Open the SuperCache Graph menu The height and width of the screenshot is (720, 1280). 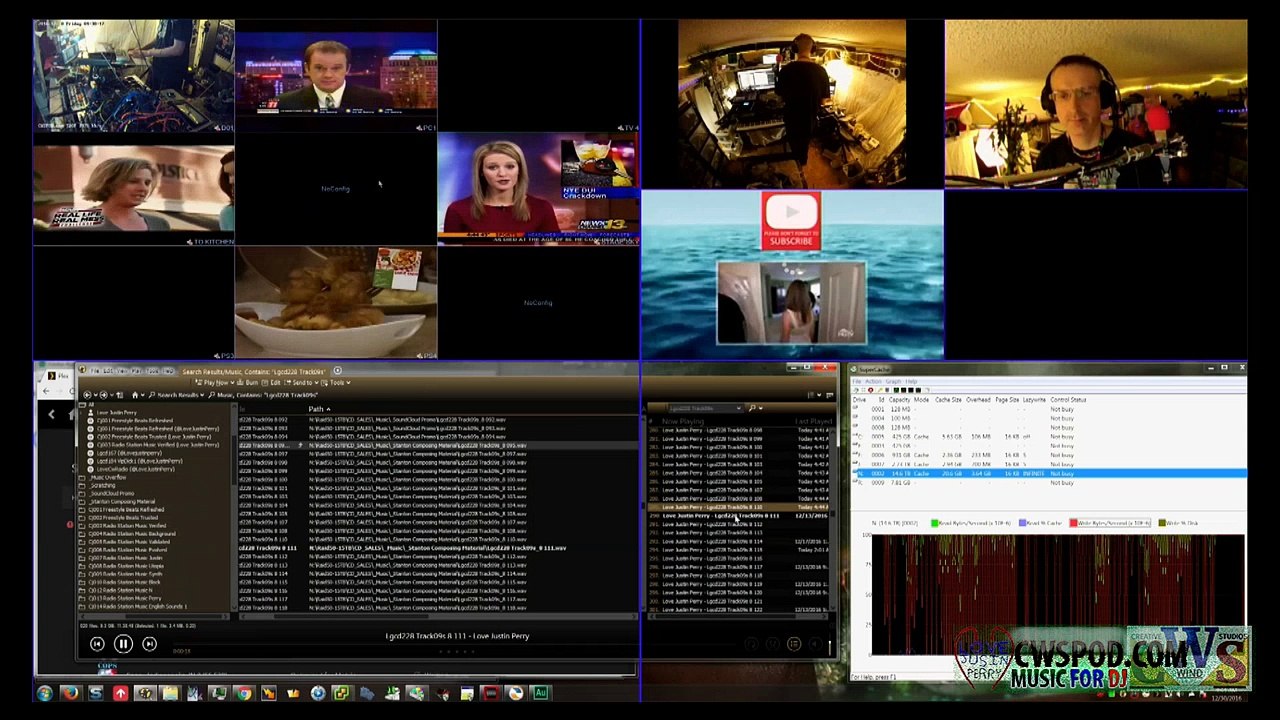tap(893, 381)
